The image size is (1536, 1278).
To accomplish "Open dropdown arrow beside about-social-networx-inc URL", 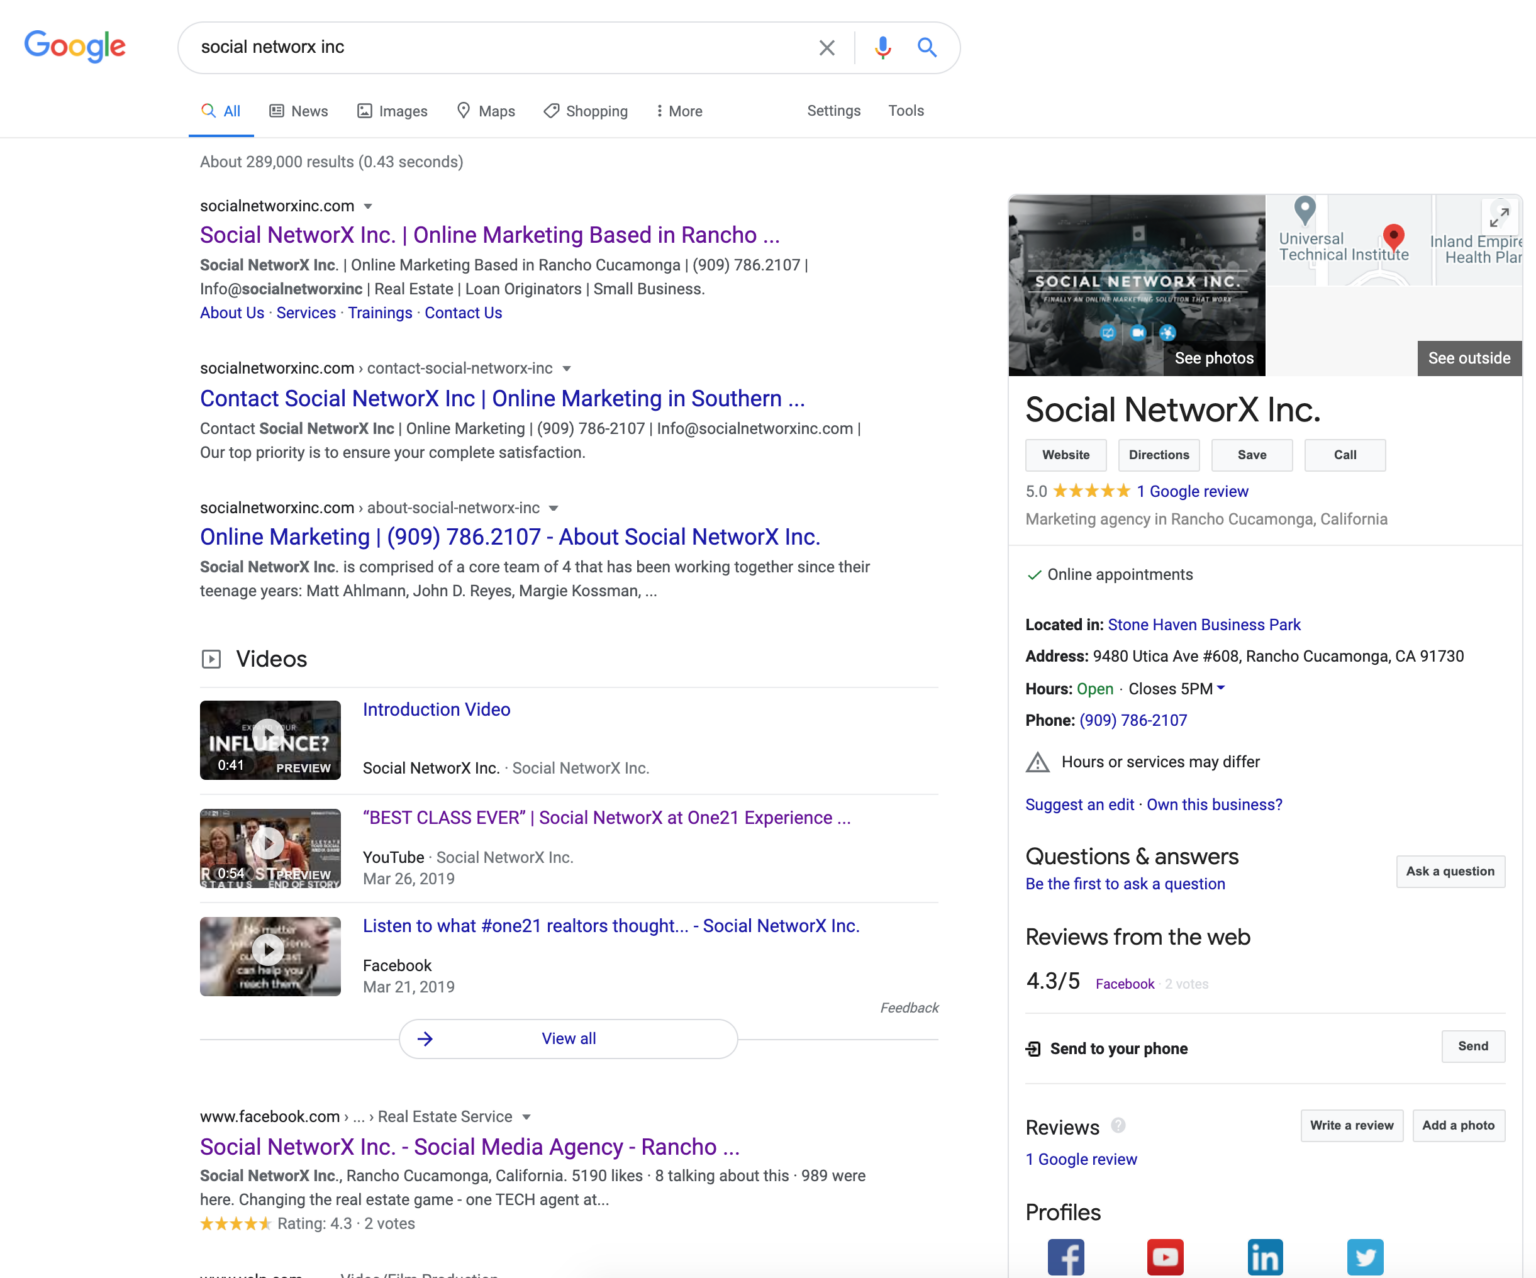I will pos(554,508).
